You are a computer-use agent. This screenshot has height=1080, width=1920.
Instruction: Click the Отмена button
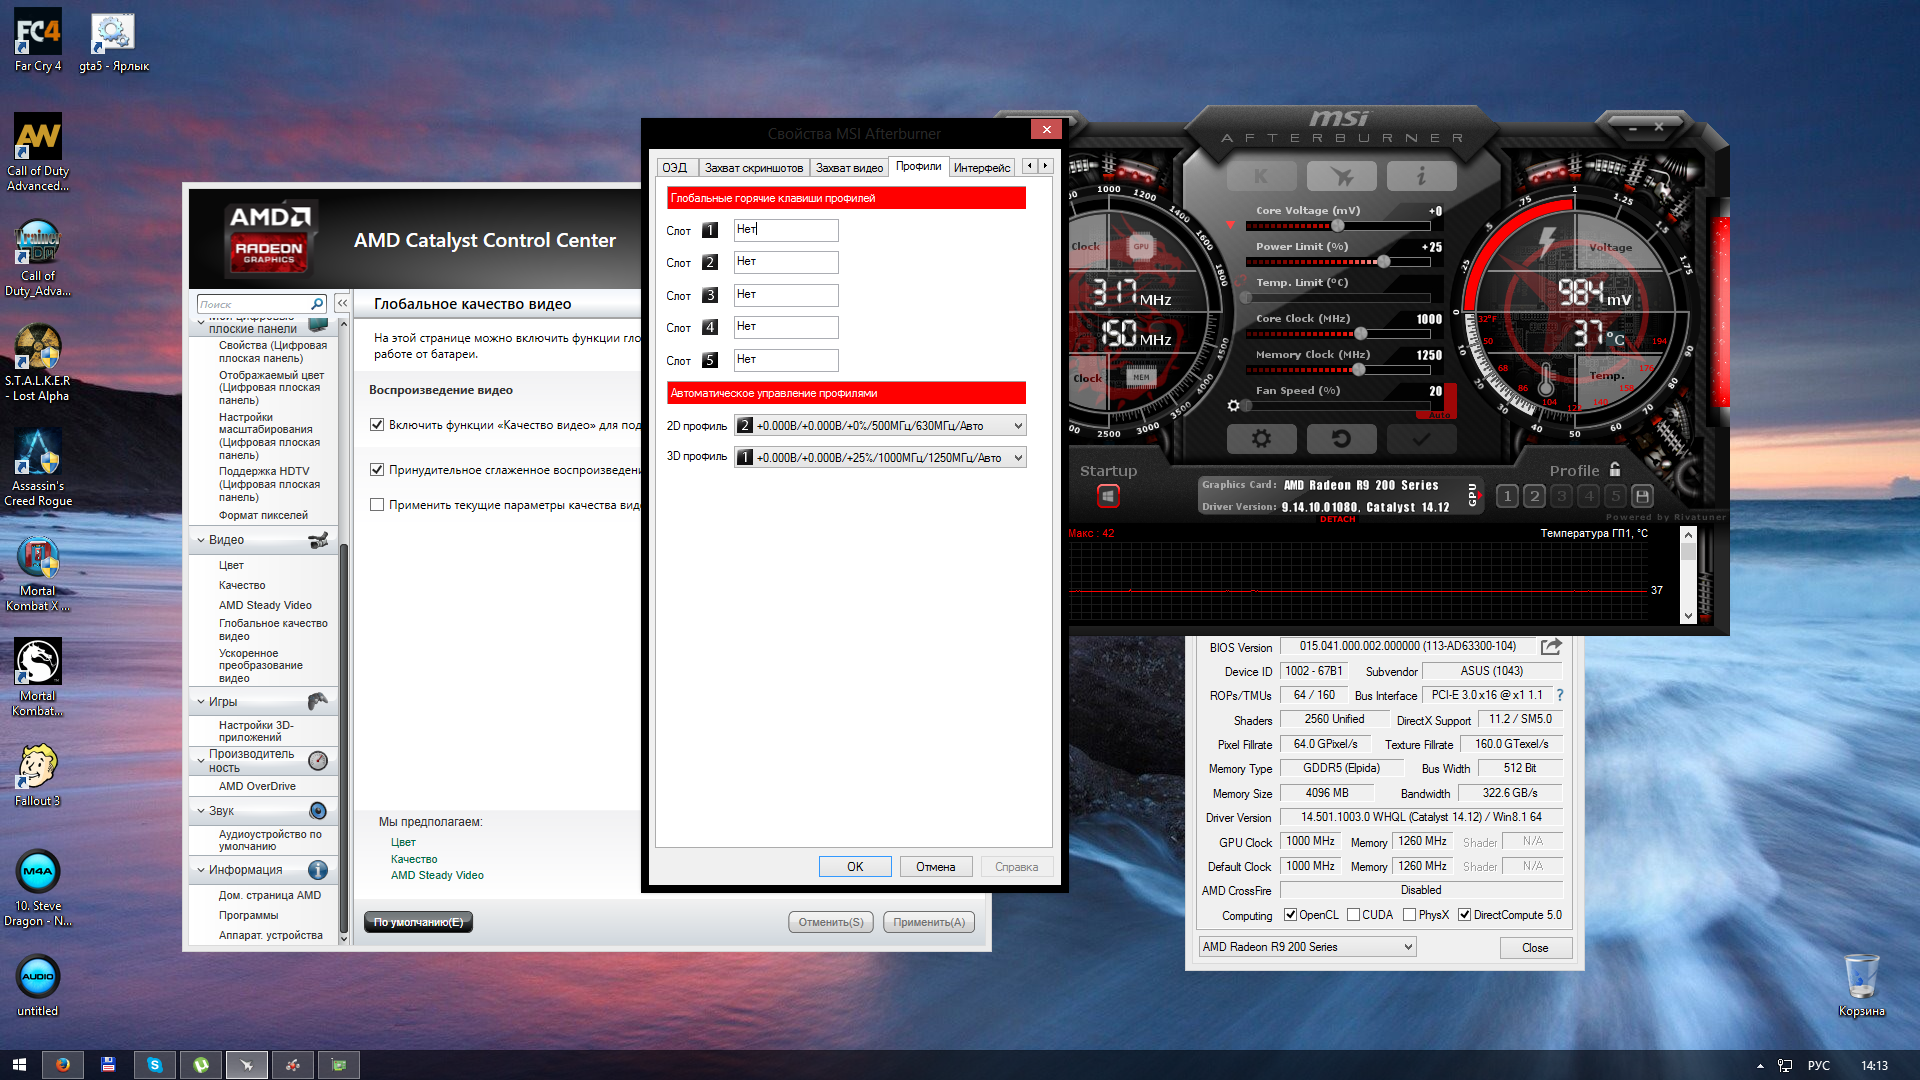coord(935,867)
